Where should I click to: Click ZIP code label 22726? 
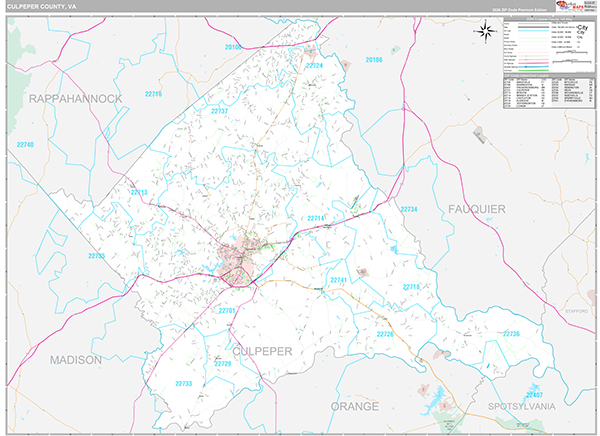[x=385, y=334]
